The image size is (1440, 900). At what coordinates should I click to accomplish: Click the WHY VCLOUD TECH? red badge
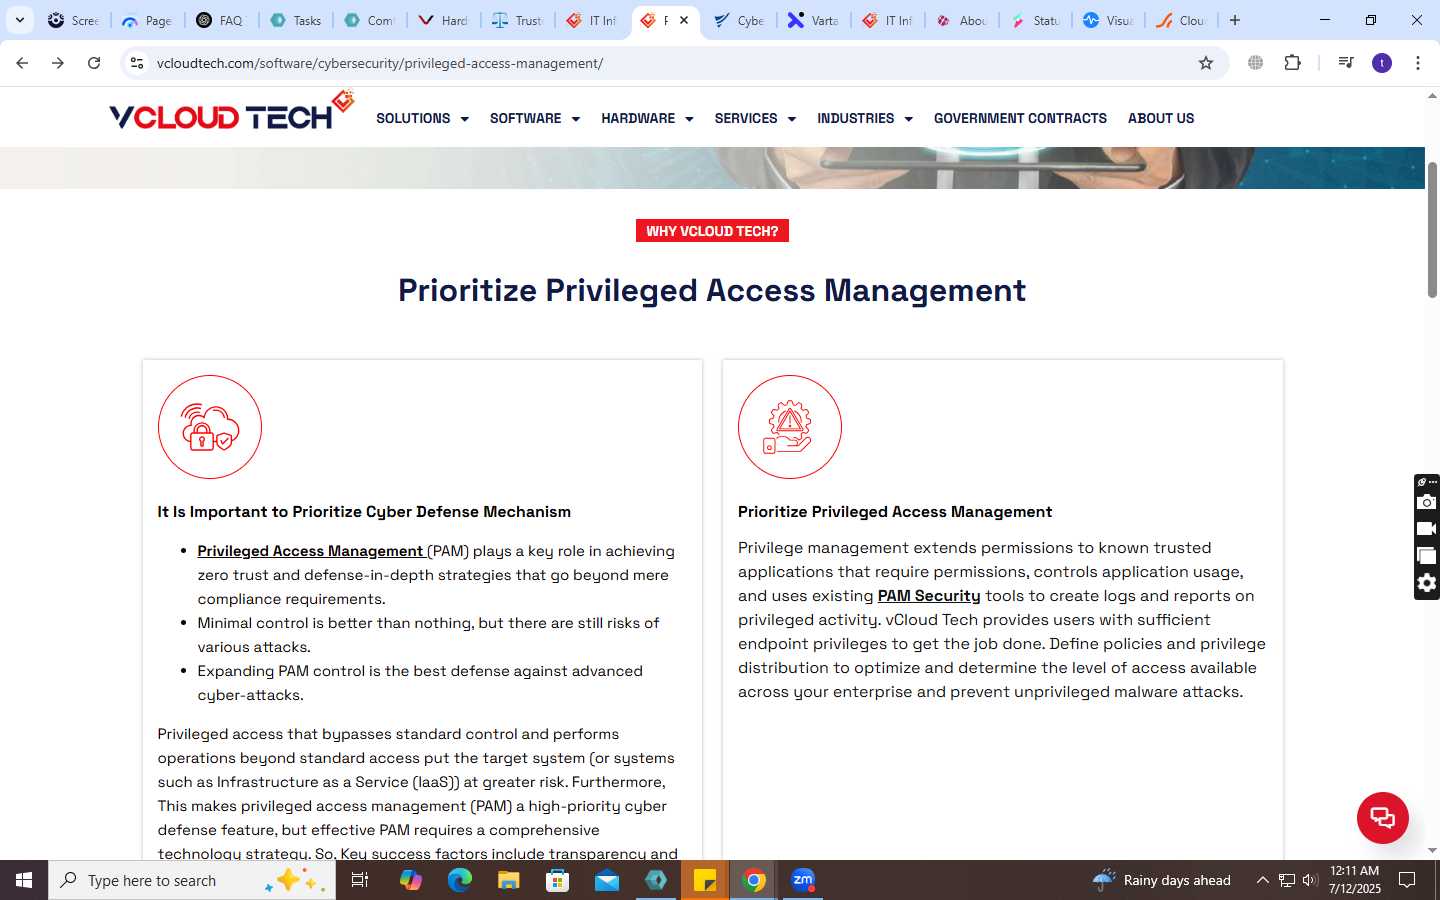coord(712,231)
